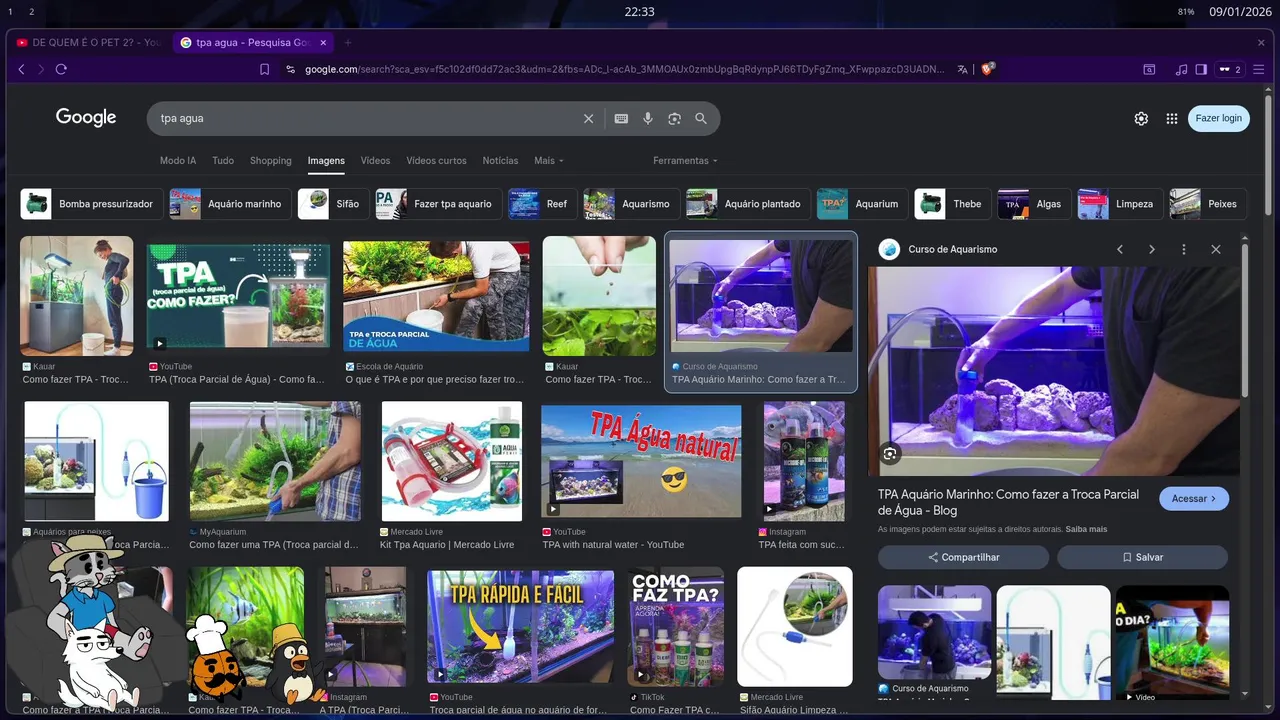Open a new browser tab with plus

click(x=348, y=43)
